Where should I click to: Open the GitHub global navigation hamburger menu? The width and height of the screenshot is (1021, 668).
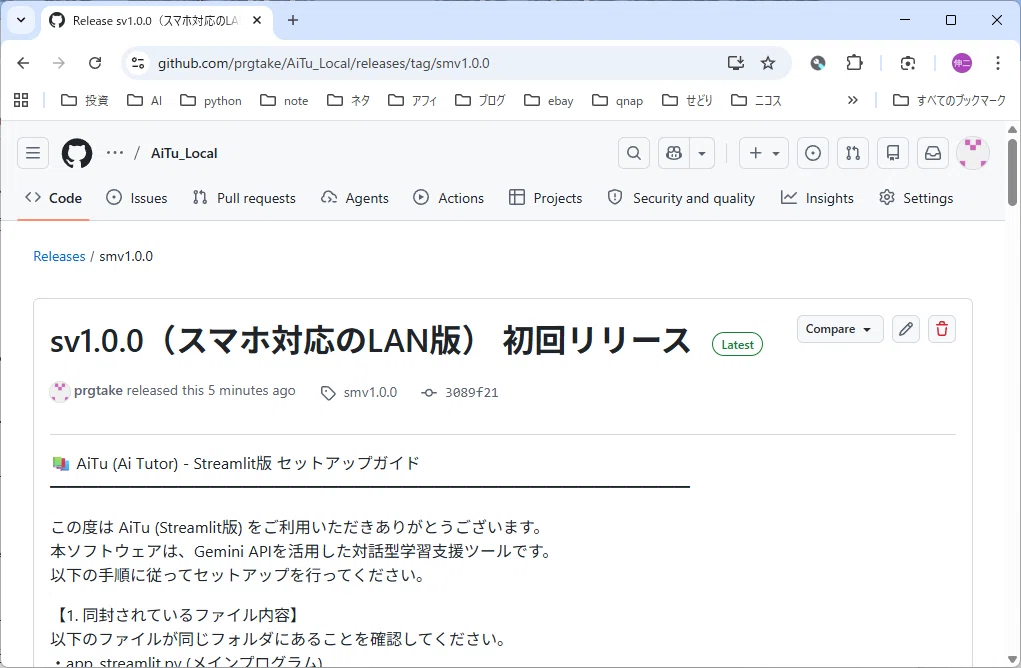pyautogui.click(x=33, y=153)
